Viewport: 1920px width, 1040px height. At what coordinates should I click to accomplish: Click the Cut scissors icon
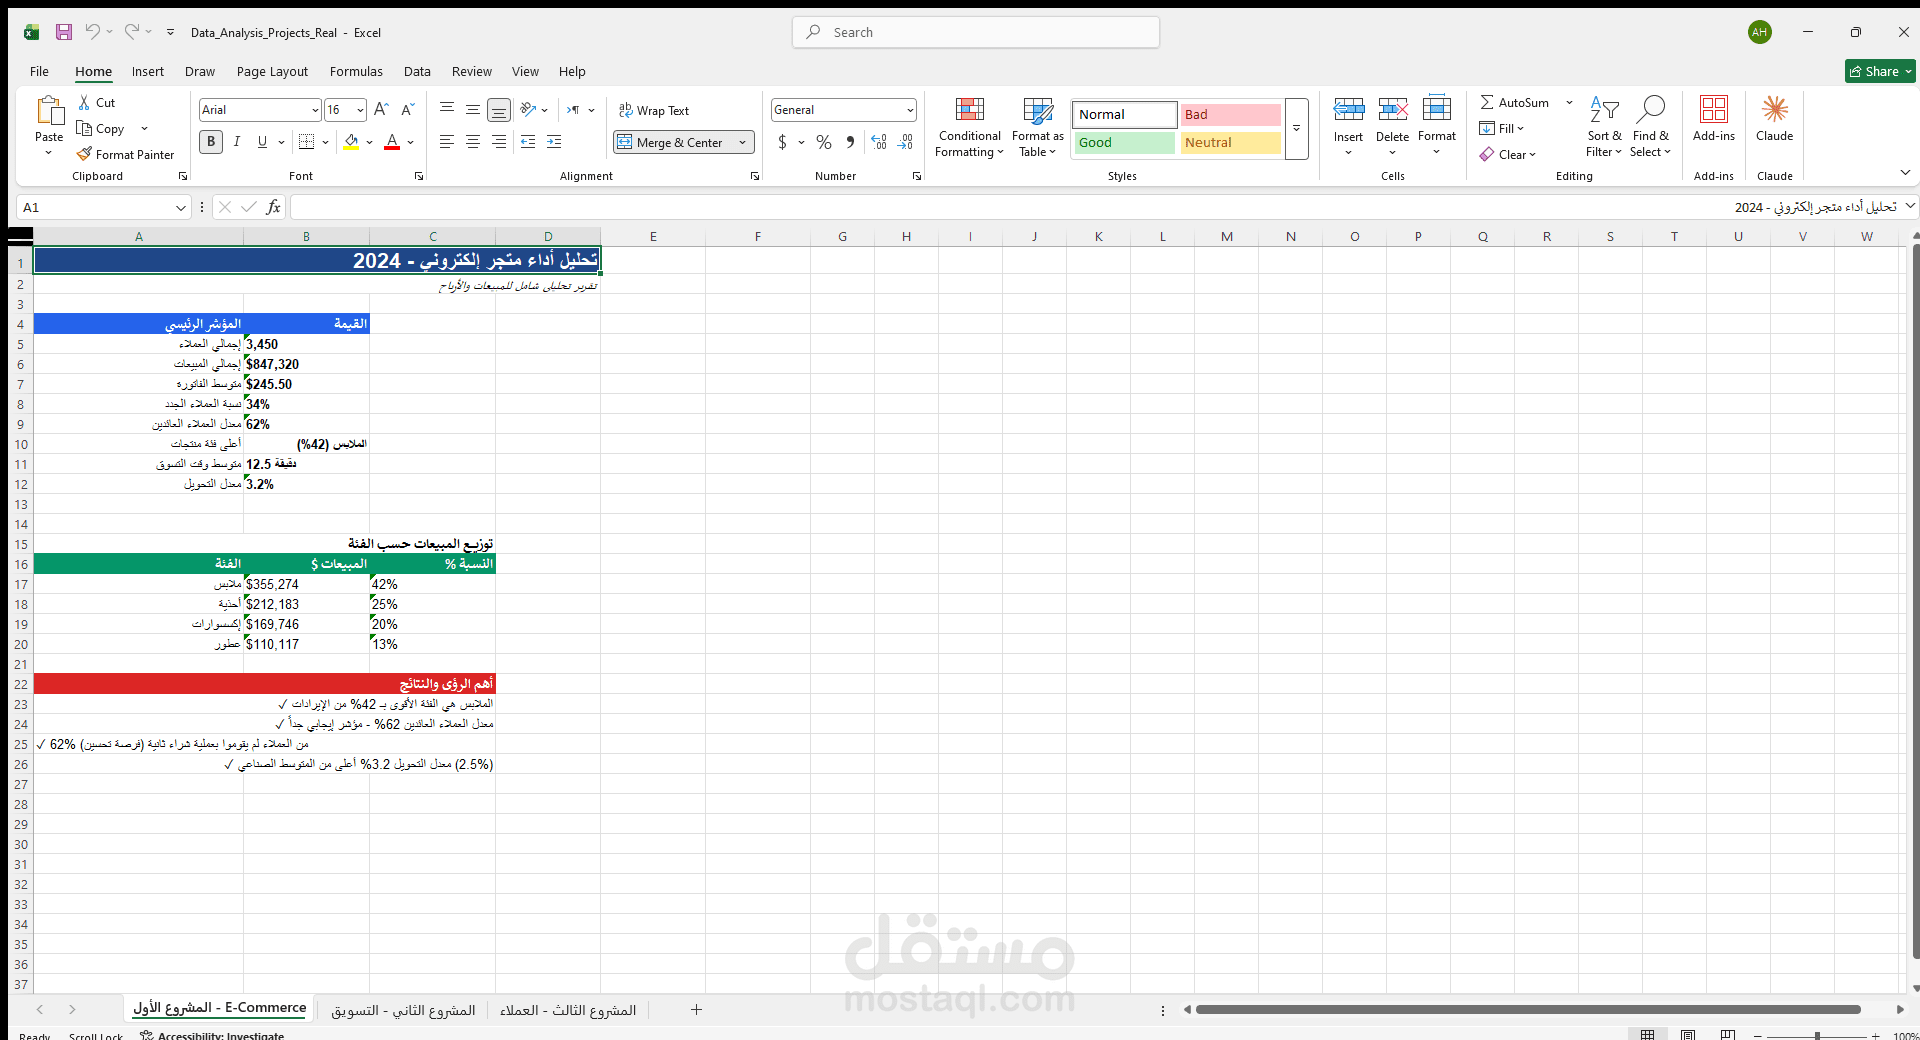[85, 102]
